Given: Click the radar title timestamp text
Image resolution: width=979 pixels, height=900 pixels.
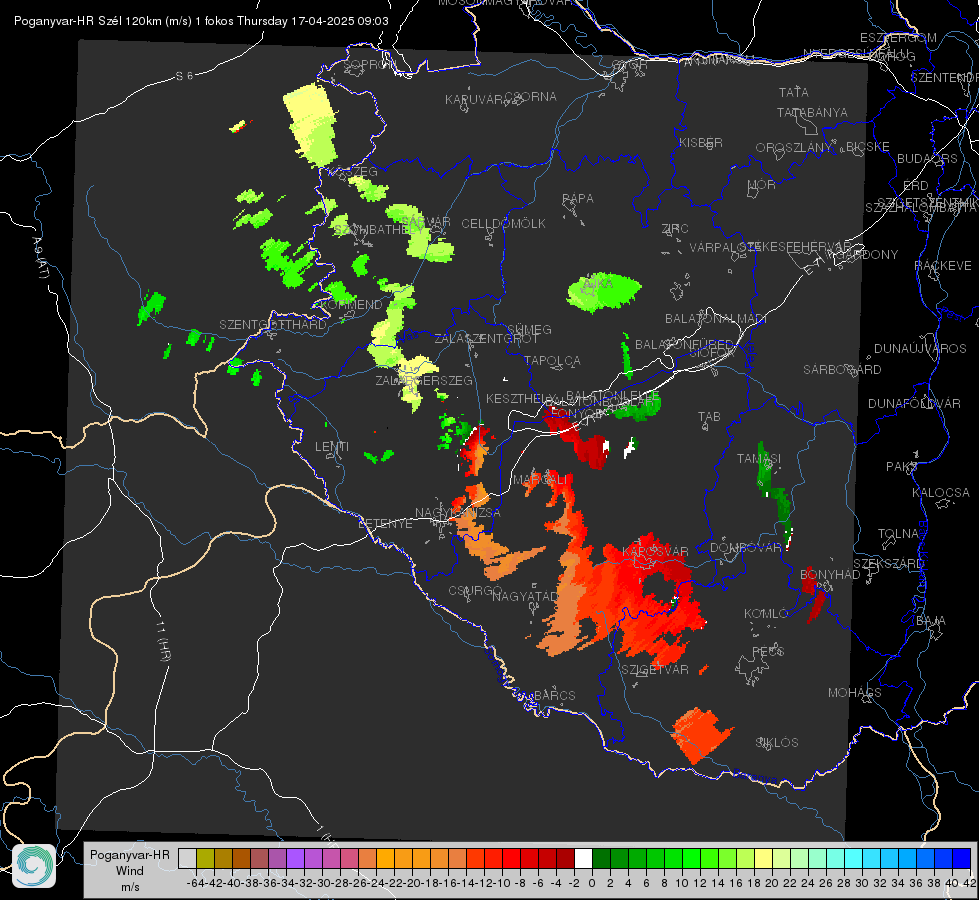Looking at the screenshot, I should tap(201, 21).
